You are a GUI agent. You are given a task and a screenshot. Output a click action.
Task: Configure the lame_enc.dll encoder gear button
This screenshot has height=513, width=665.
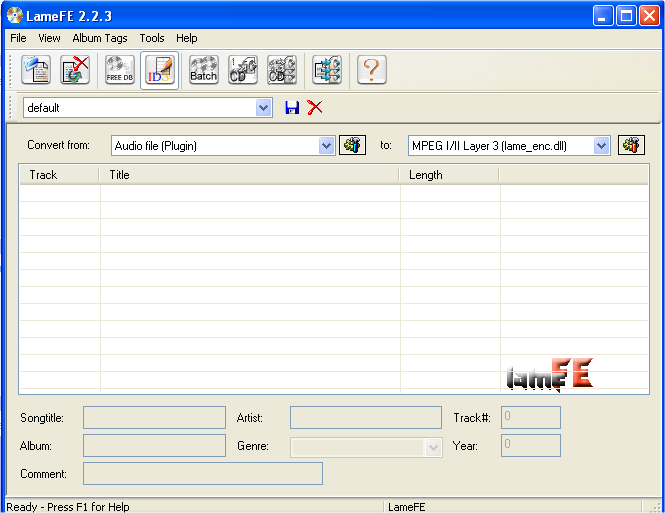631,145
